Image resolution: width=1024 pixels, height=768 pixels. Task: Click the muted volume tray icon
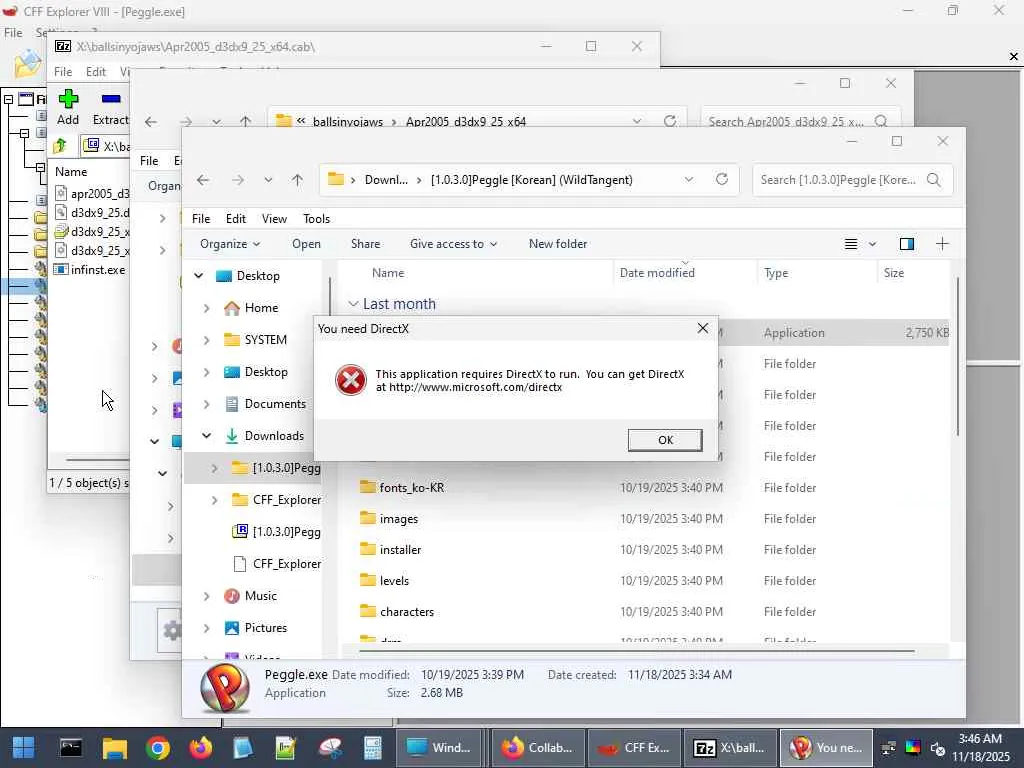(938, 748)
